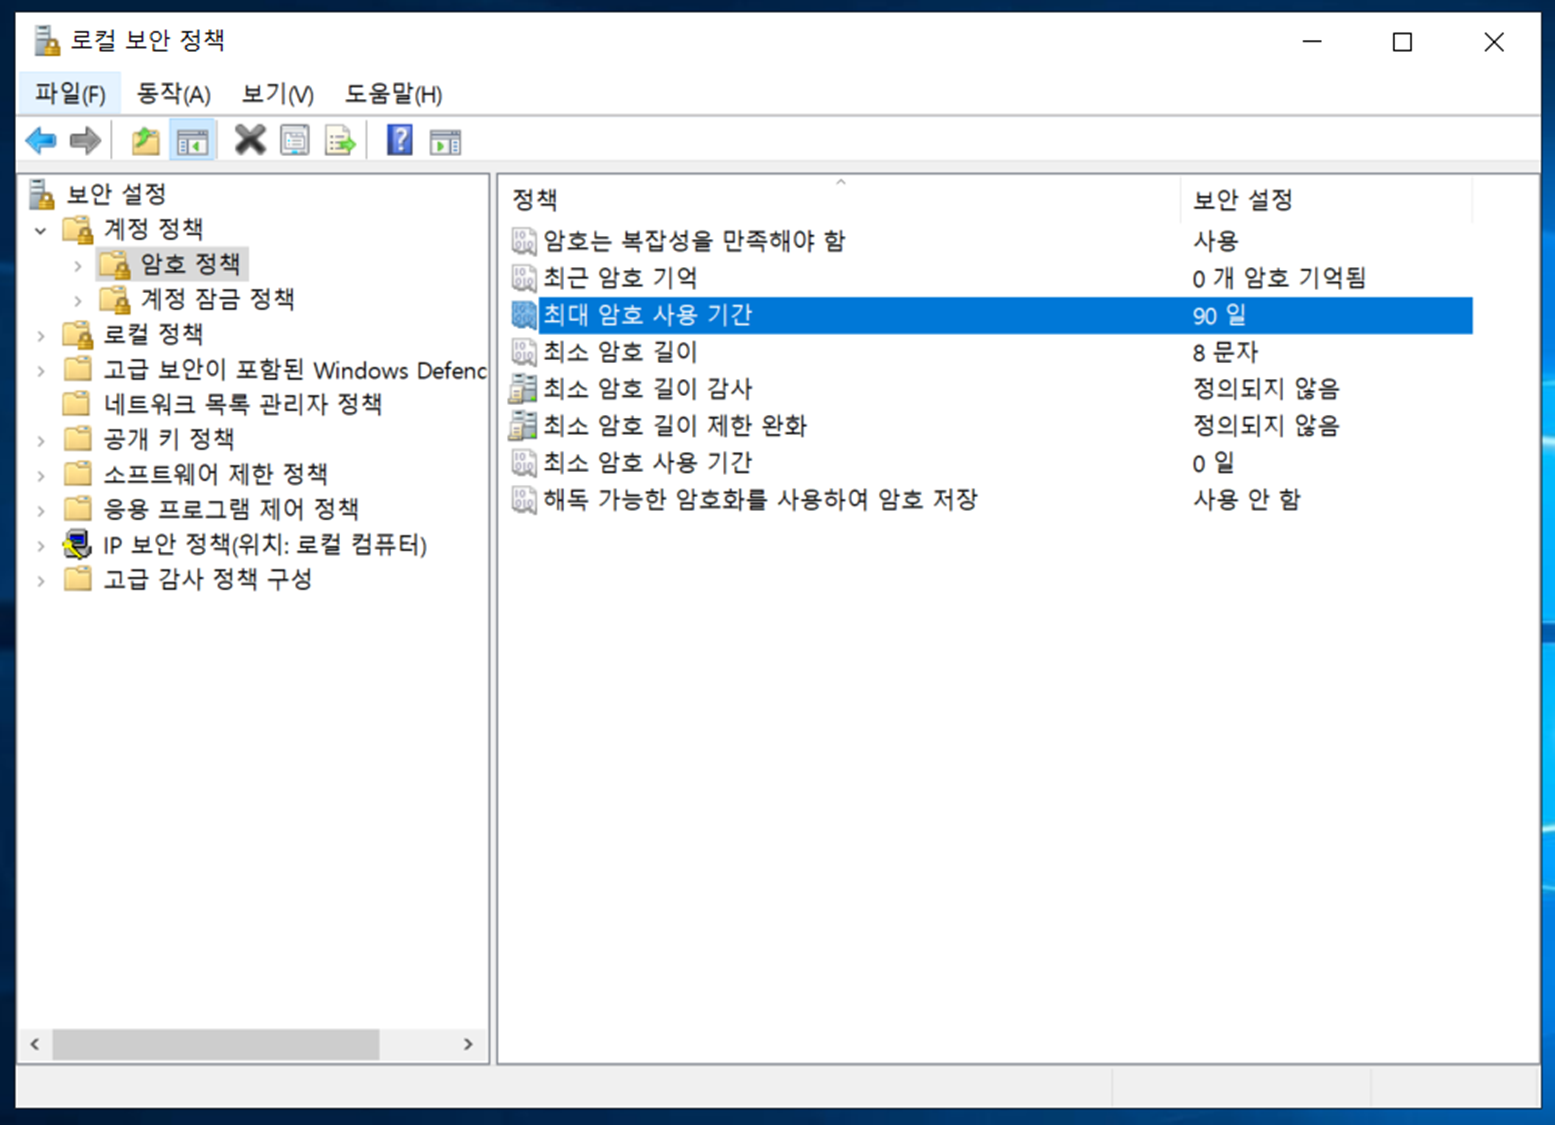This screenshot has width=1555, height=1125.
Task: Click the icon beside 최소 암호 사용 기간
Action: pos(524,463)
